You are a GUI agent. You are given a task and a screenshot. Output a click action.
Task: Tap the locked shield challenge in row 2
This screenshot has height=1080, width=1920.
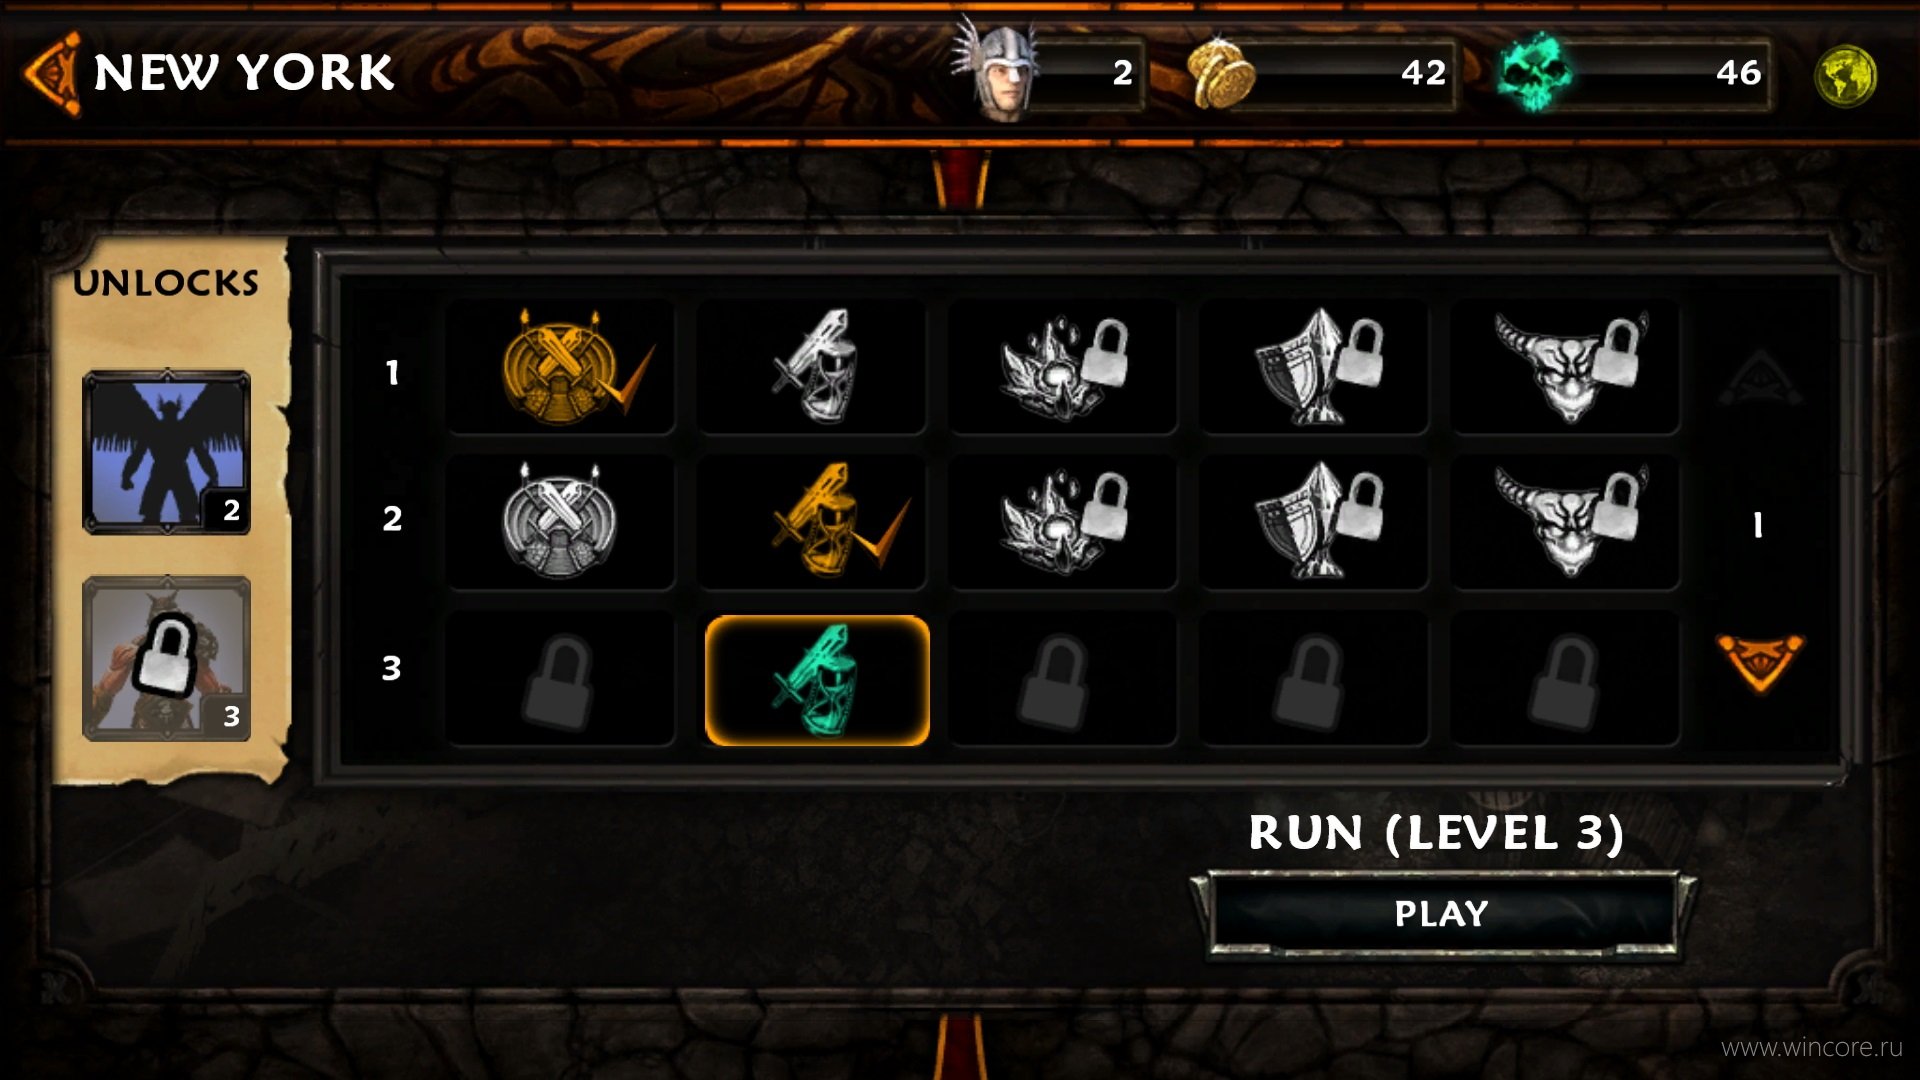tap(1314, 521)
